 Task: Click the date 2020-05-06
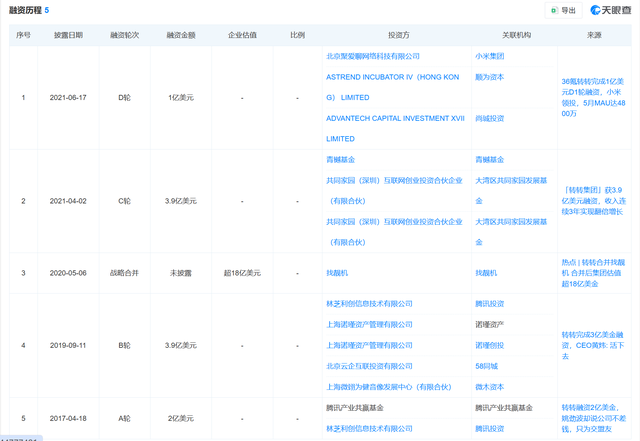coord(68,273)
